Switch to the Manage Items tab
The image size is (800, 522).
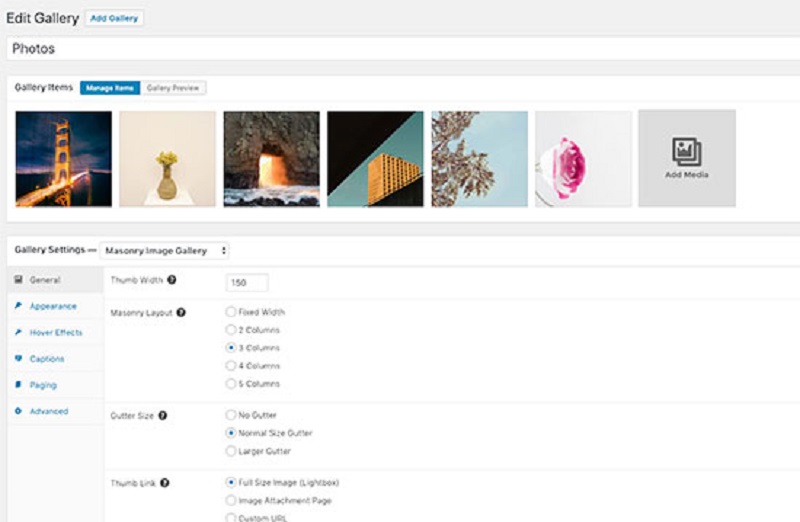pyautogui.click(x=110, y=88)
